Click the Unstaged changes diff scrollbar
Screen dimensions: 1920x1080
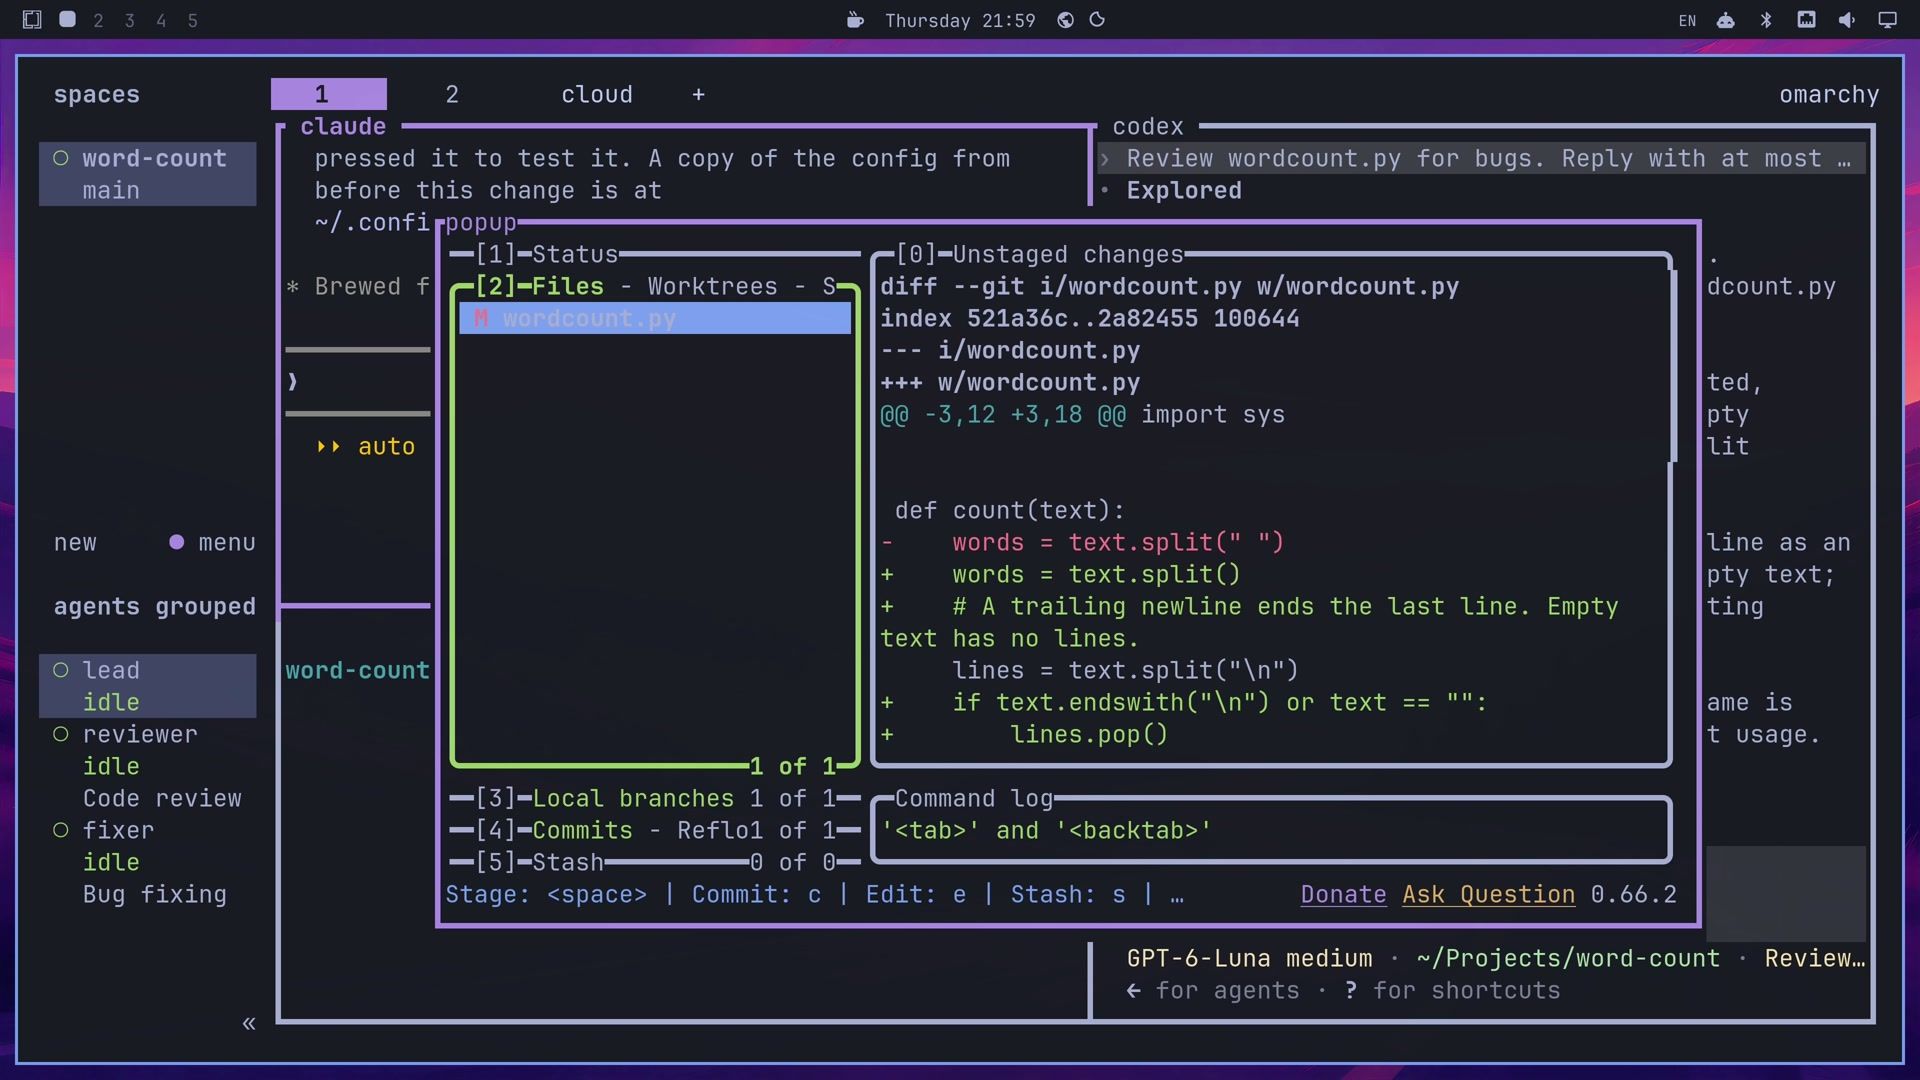tap(1673, 365)
